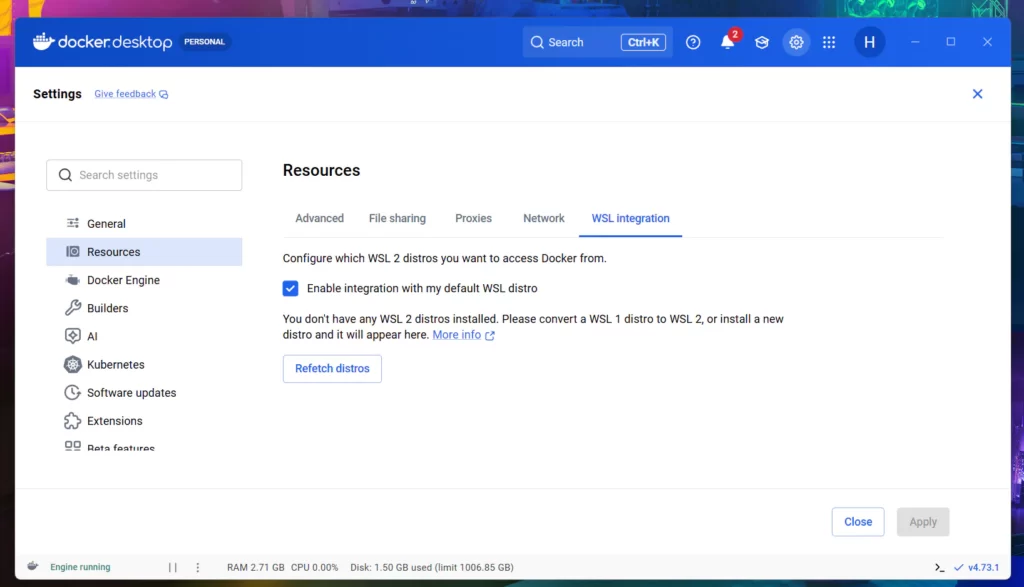Switch to the Proxies tab
This screenshot has width=1024, height=587.
tap(473, 218)
